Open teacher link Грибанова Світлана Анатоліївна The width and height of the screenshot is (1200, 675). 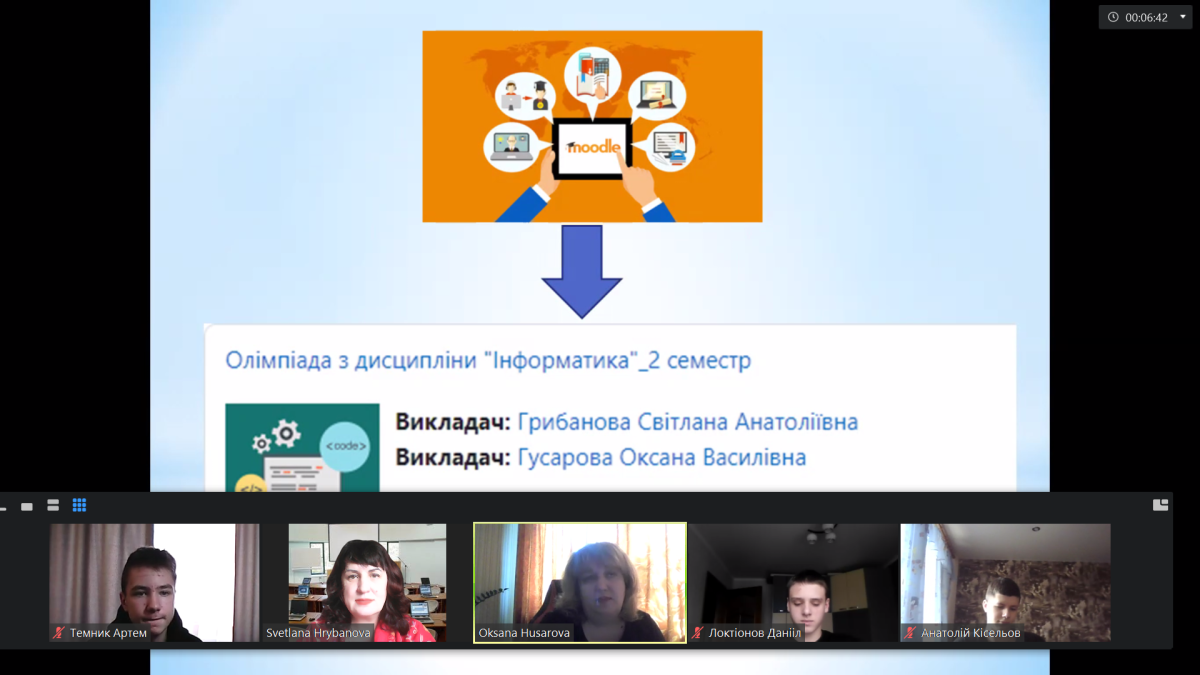tap(687, 422)
